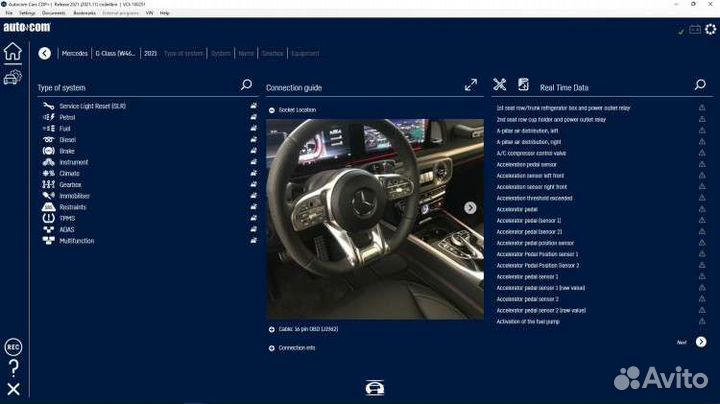Click the car icon at bottom center
The height and width of the screenshot is (404, 720).
pyautogui.click(x=375, y=387)
